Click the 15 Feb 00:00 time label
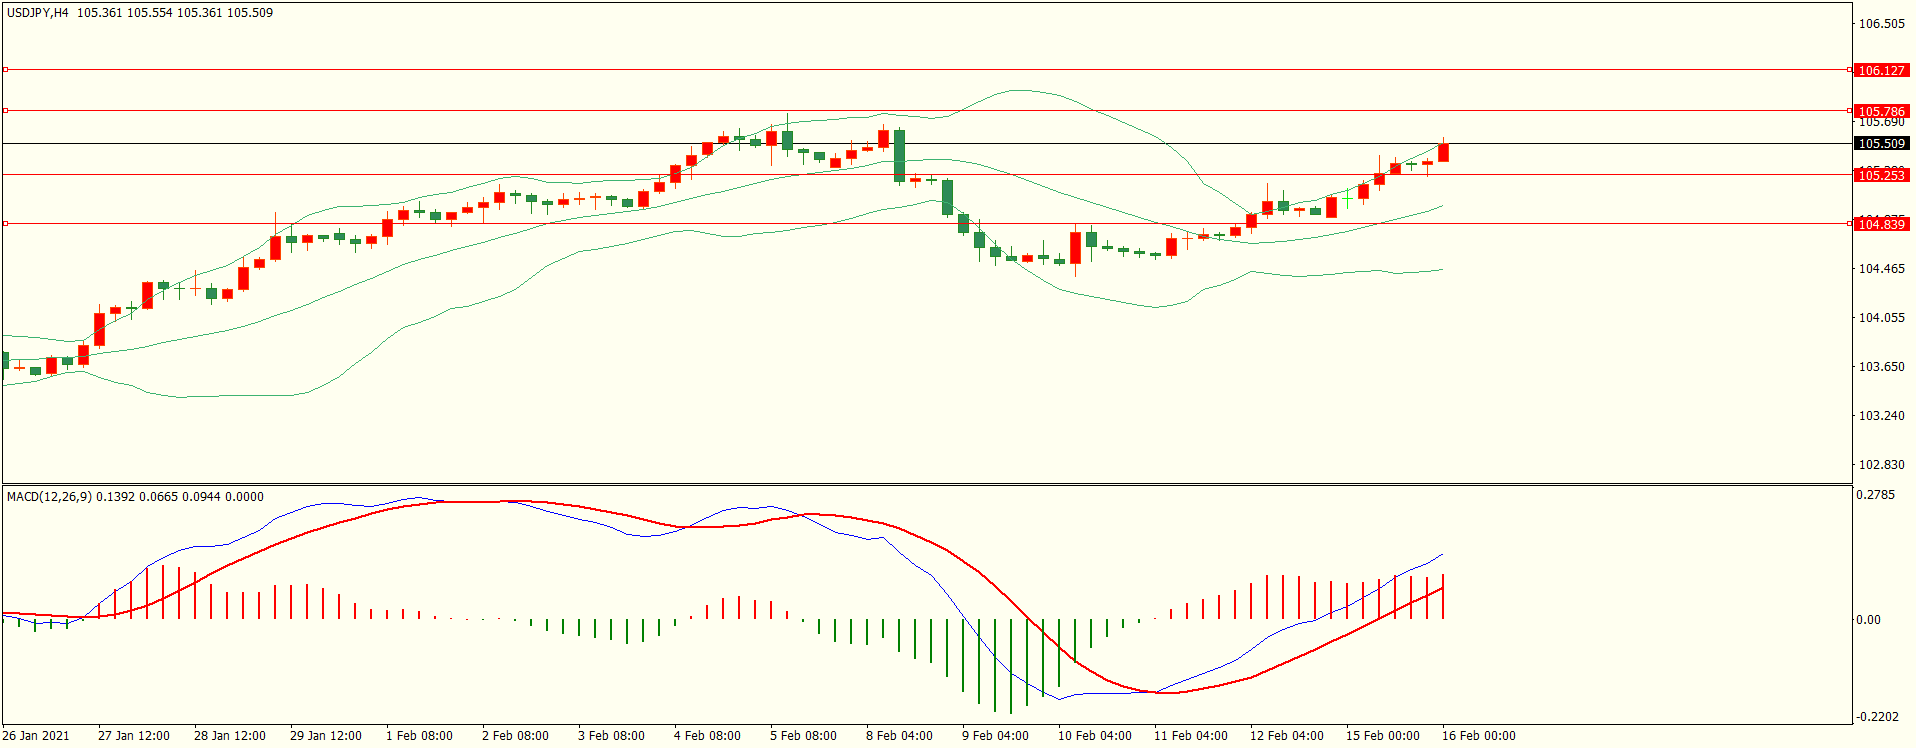The width and height of the screenshot is (1916, 748). (1383, 735)
